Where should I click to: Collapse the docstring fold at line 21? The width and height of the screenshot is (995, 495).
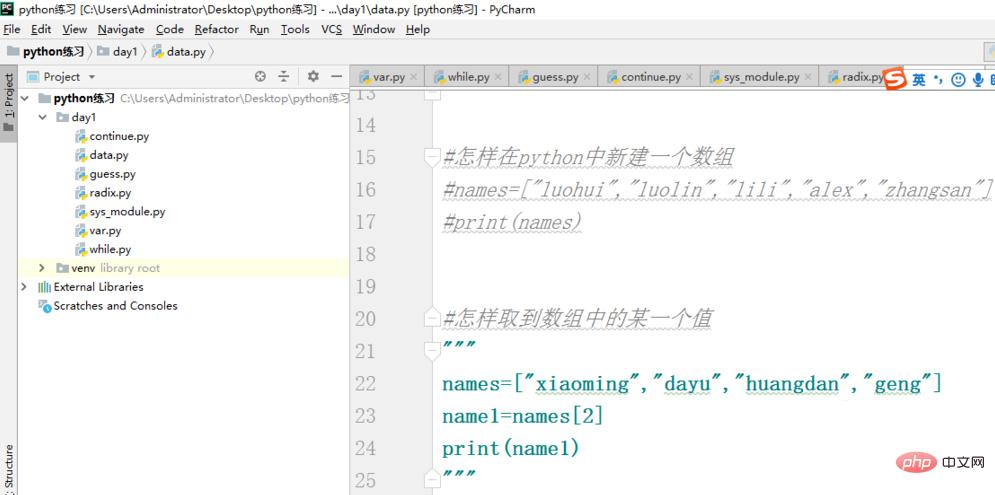[x=433, y=350]
